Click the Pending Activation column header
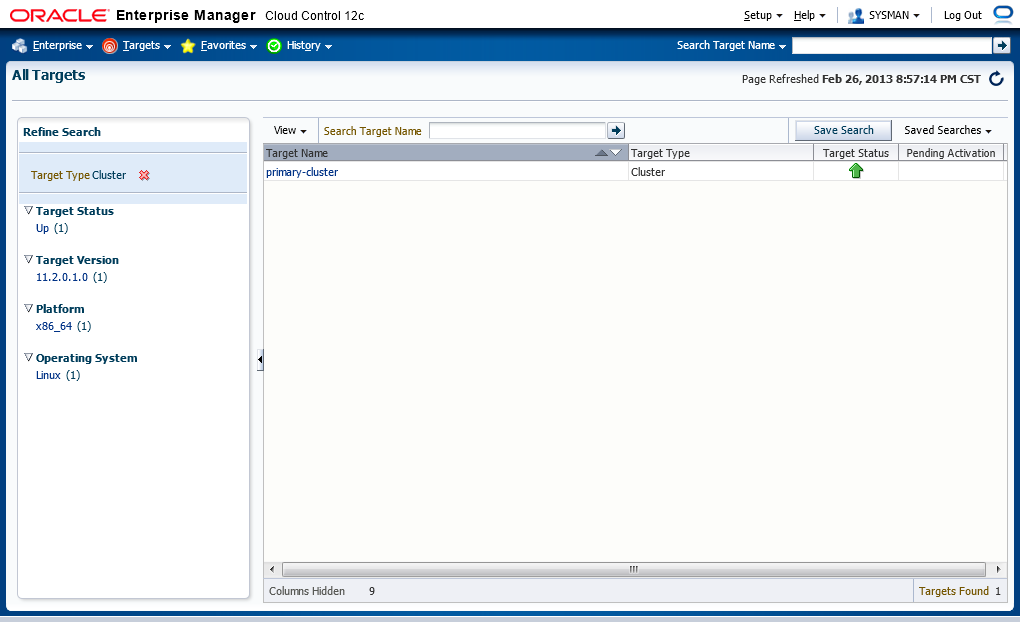The width and height of the screenshot is (1020, 622). click(x=950, y=153)
